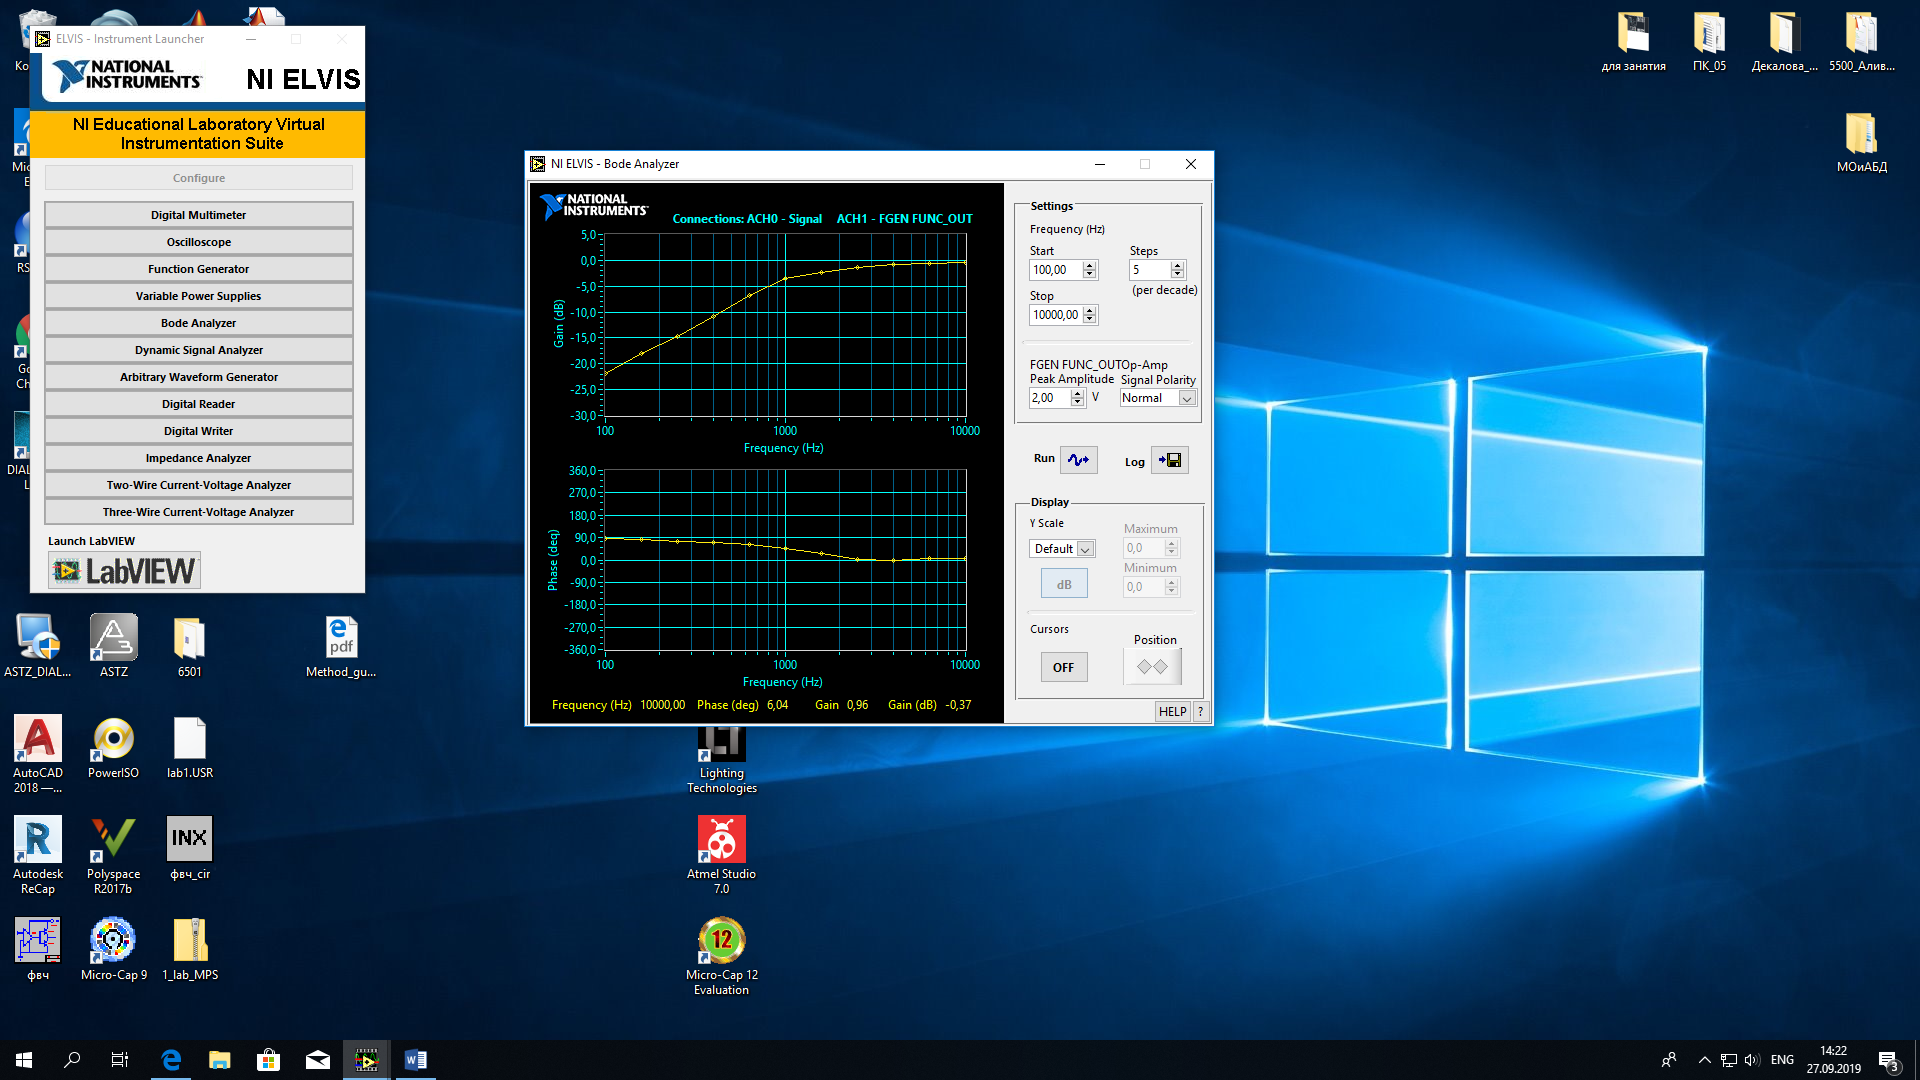Open the Signal Polarity Normal dropdown
1920x1080 pixels.
tap(1157, 398)
